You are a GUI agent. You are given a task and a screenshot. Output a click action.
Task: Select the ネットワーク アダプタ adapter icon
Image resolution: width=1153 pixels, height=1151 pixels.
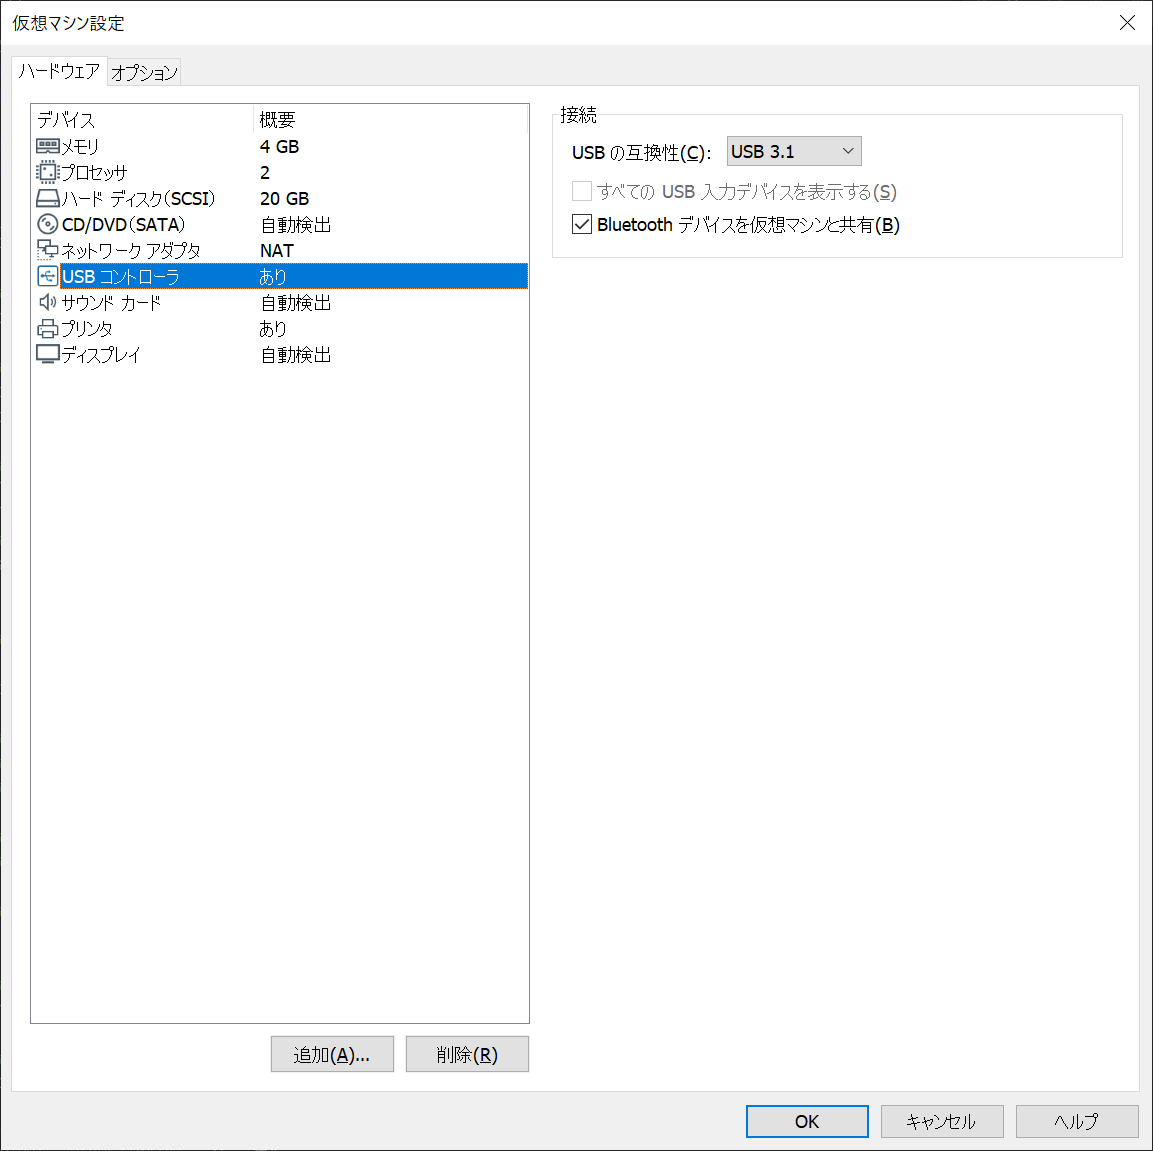(x=48, y=250)
